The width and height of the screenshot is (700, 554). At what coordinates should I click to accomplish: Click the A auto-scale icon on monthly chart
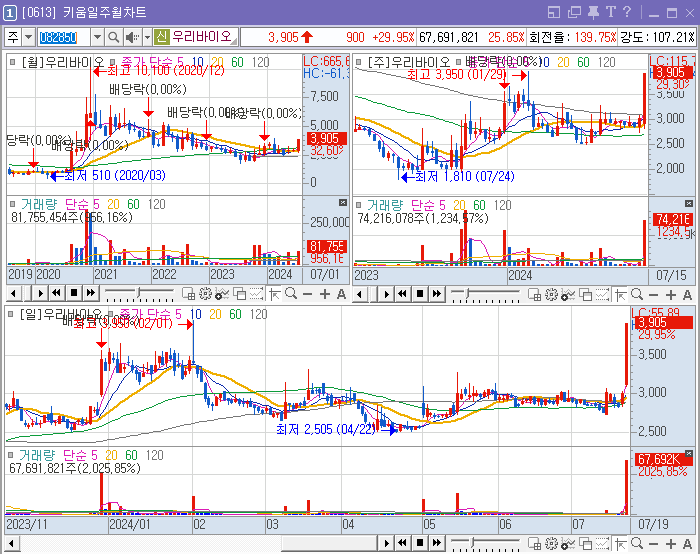[341, 294]
